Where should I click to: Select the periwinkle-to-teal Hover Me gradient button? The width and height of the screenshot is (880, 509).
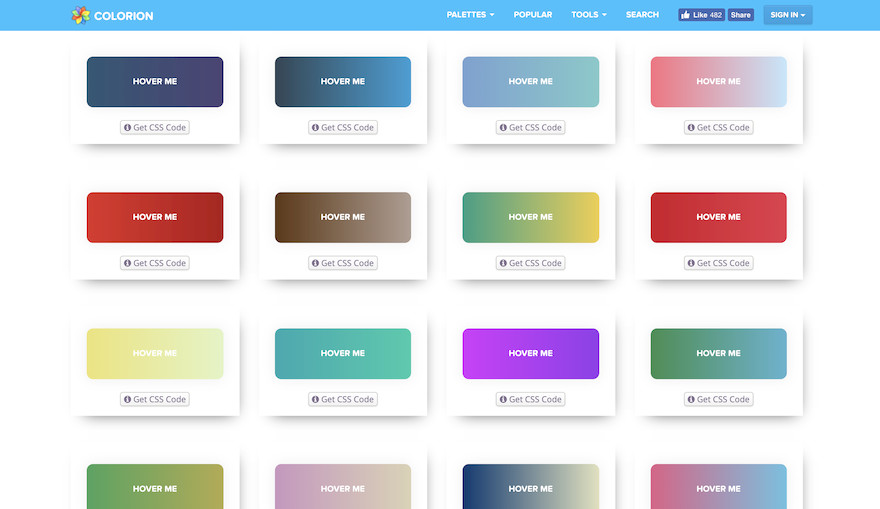point(531,81)
